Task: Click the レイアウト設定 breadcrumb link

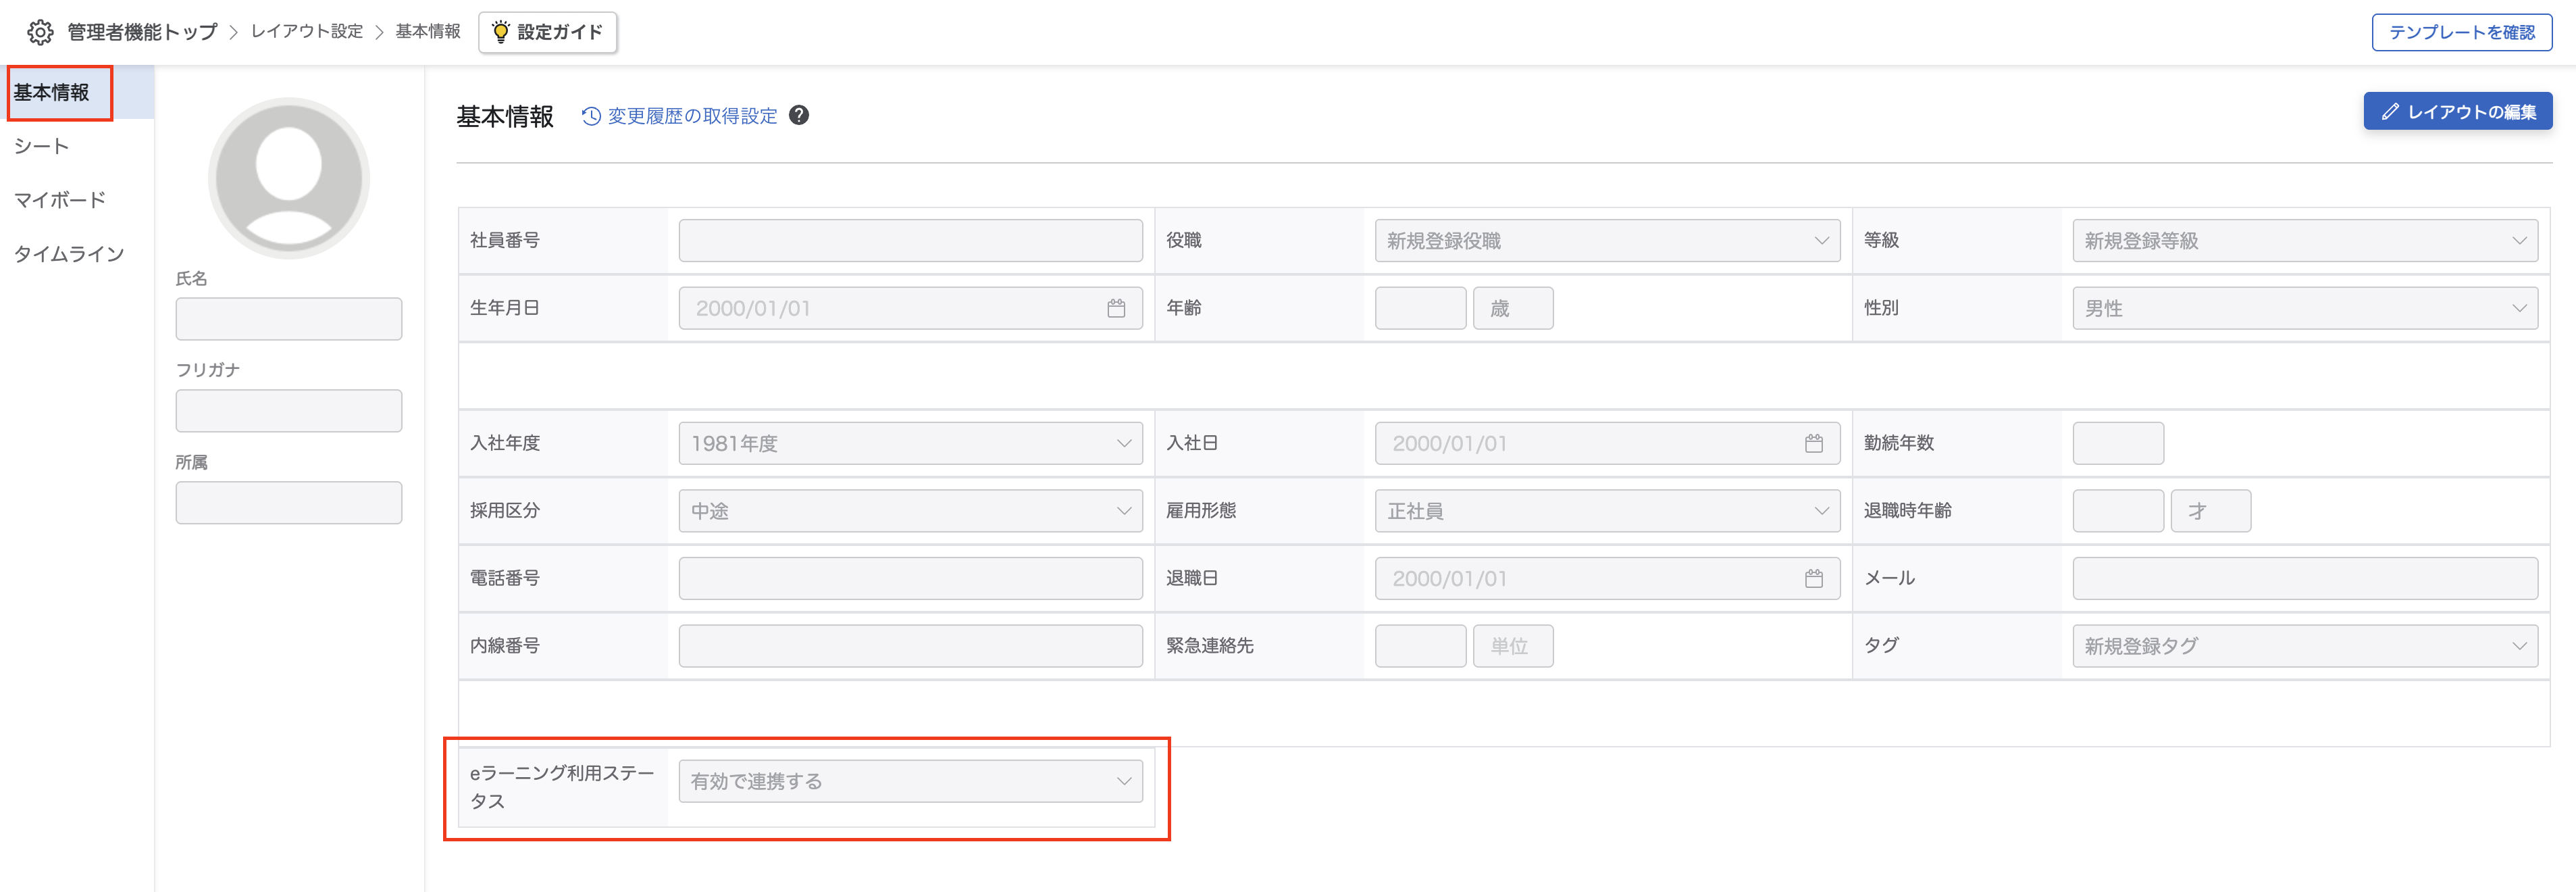Action: point(306,32)
